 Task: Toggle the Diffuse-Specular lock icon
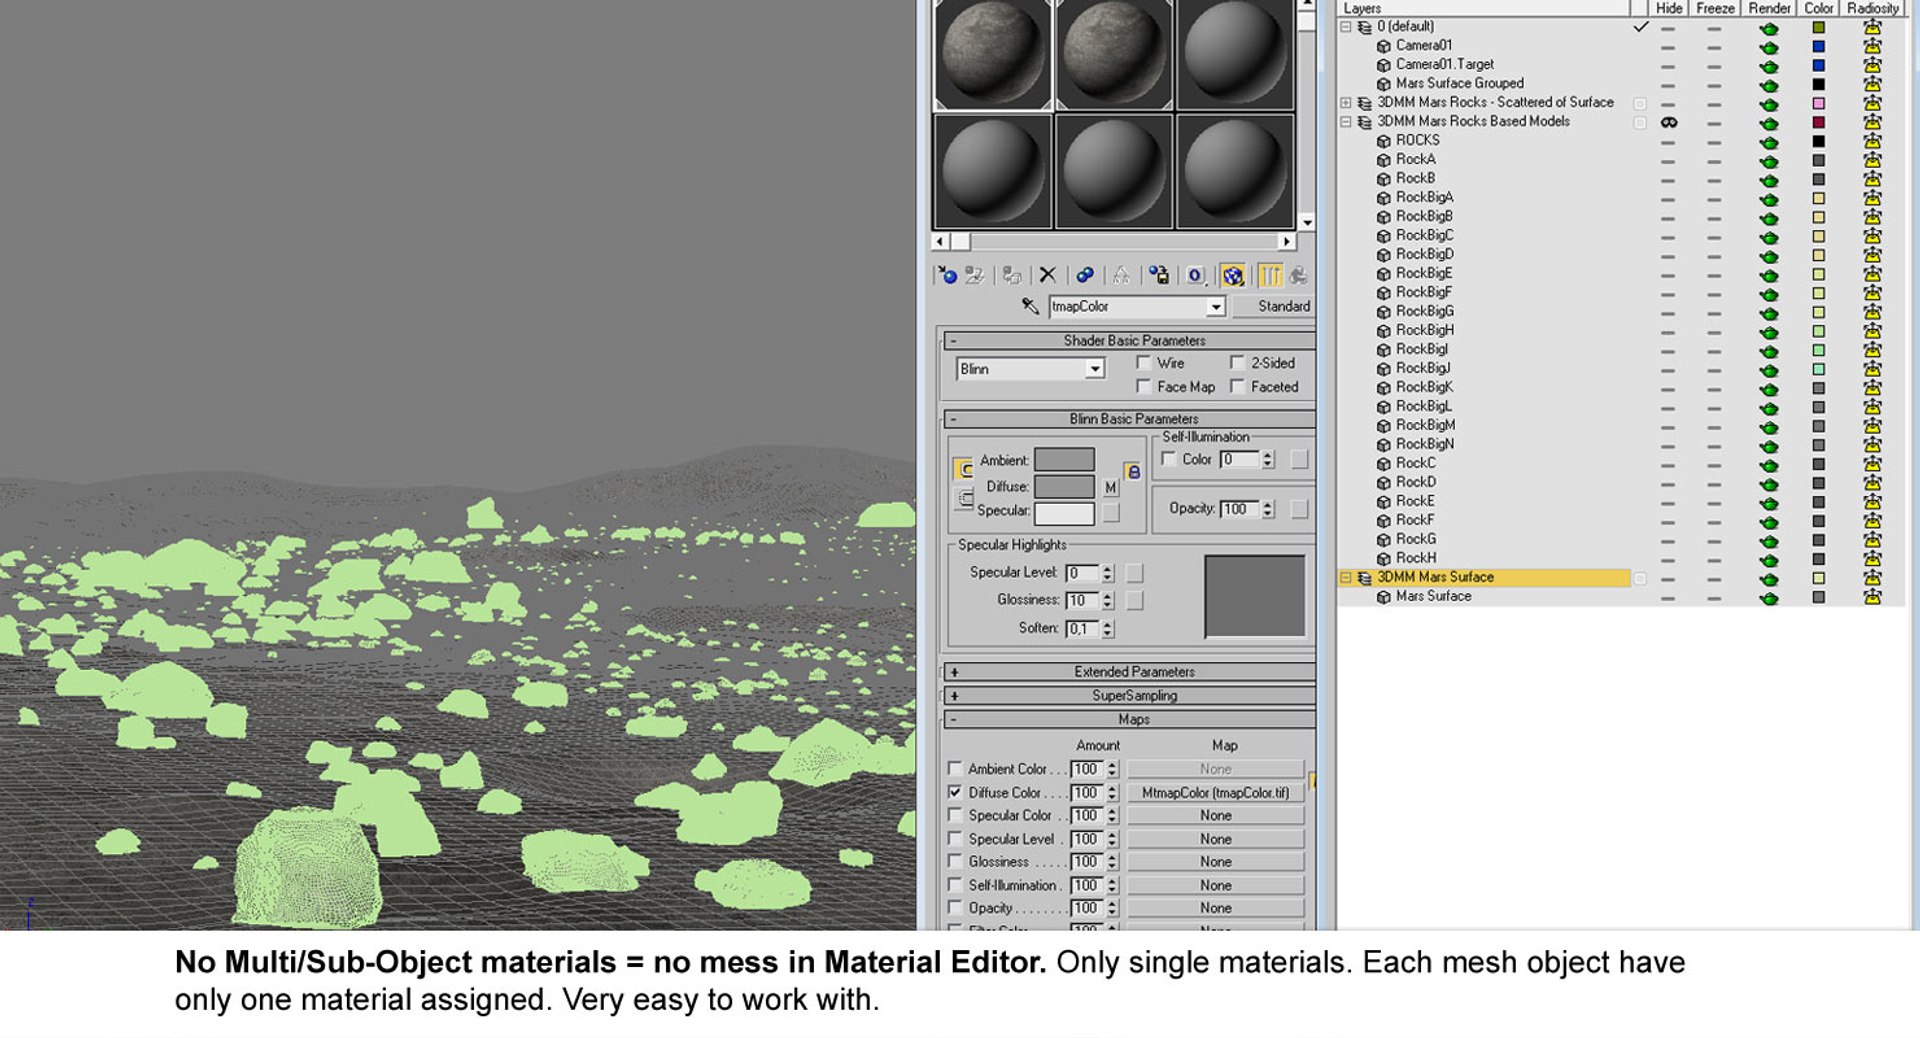click(x=964, y=497)
